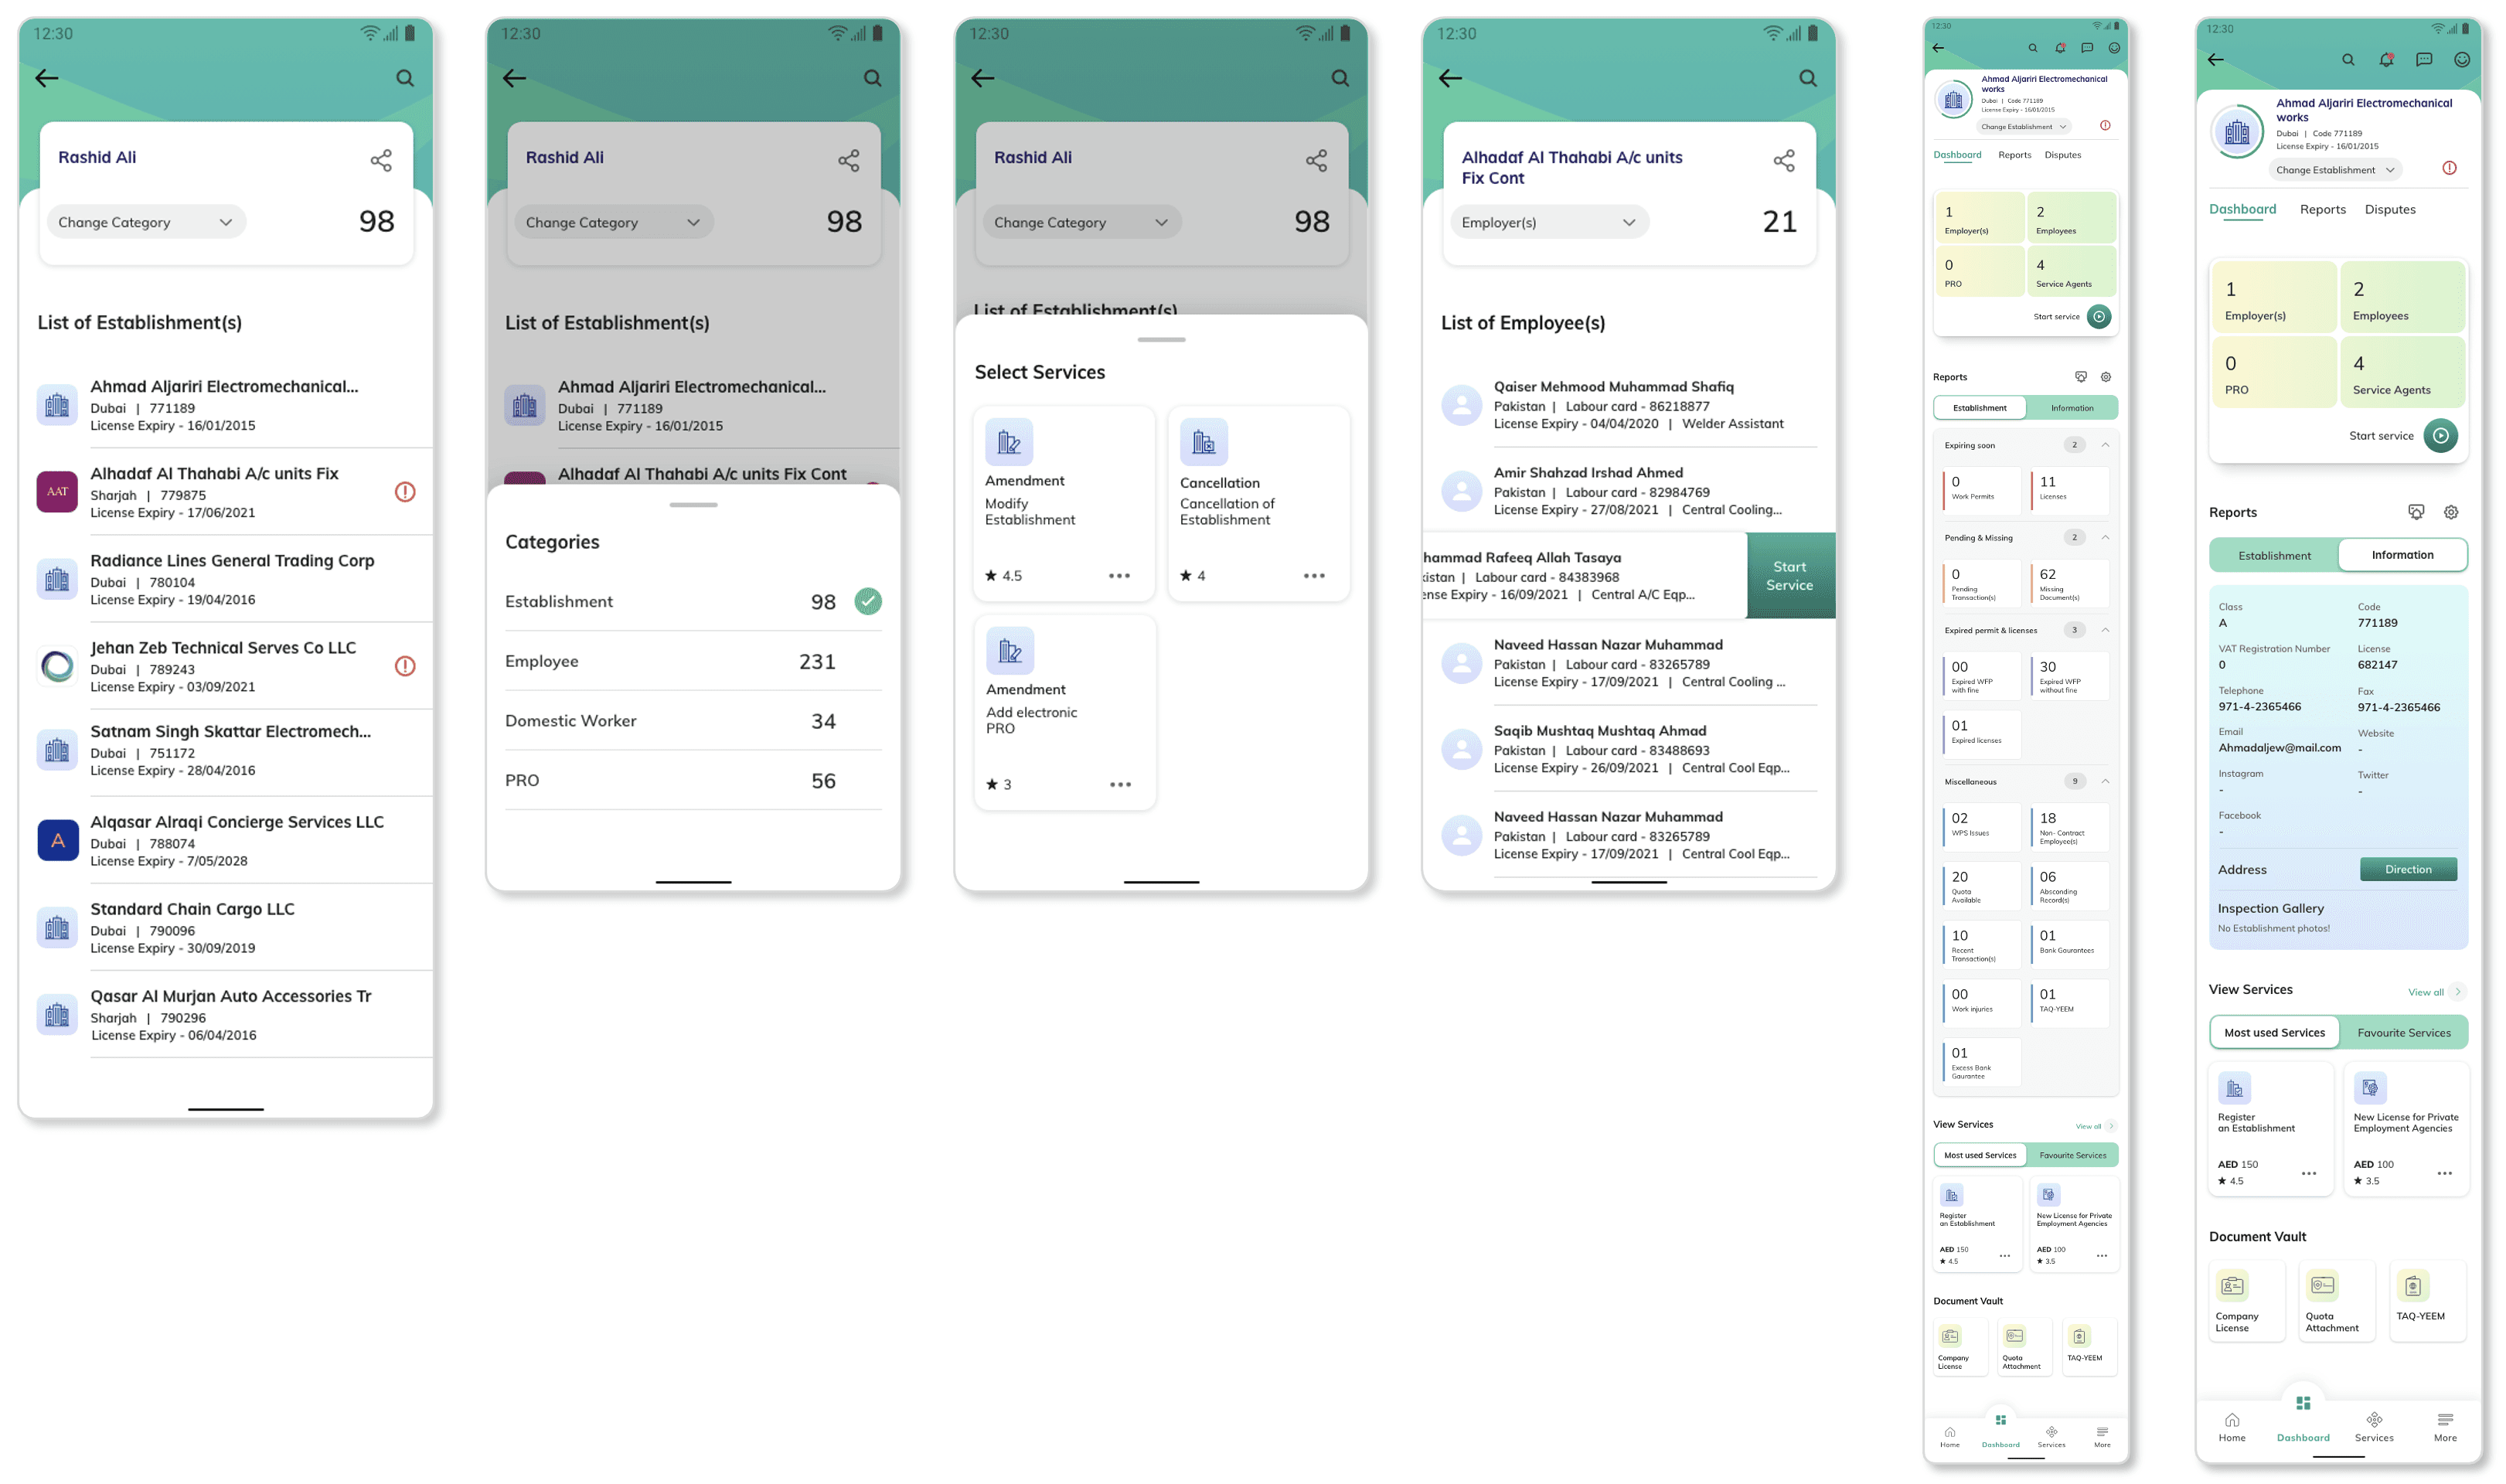Screen dimensions: 2506x1484
Task: Tap the back arrow on the employee list screen
Action: coord(1450,78)
